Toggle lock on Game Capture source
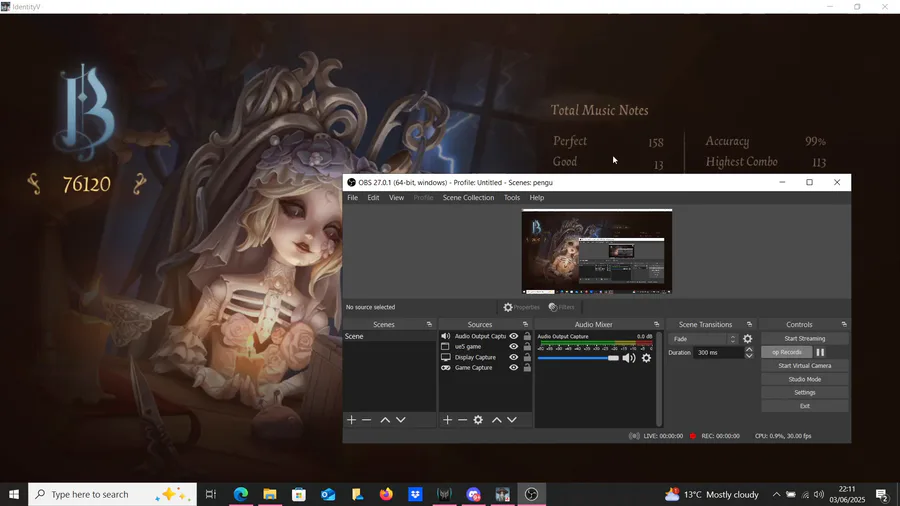 click(527, 368)
